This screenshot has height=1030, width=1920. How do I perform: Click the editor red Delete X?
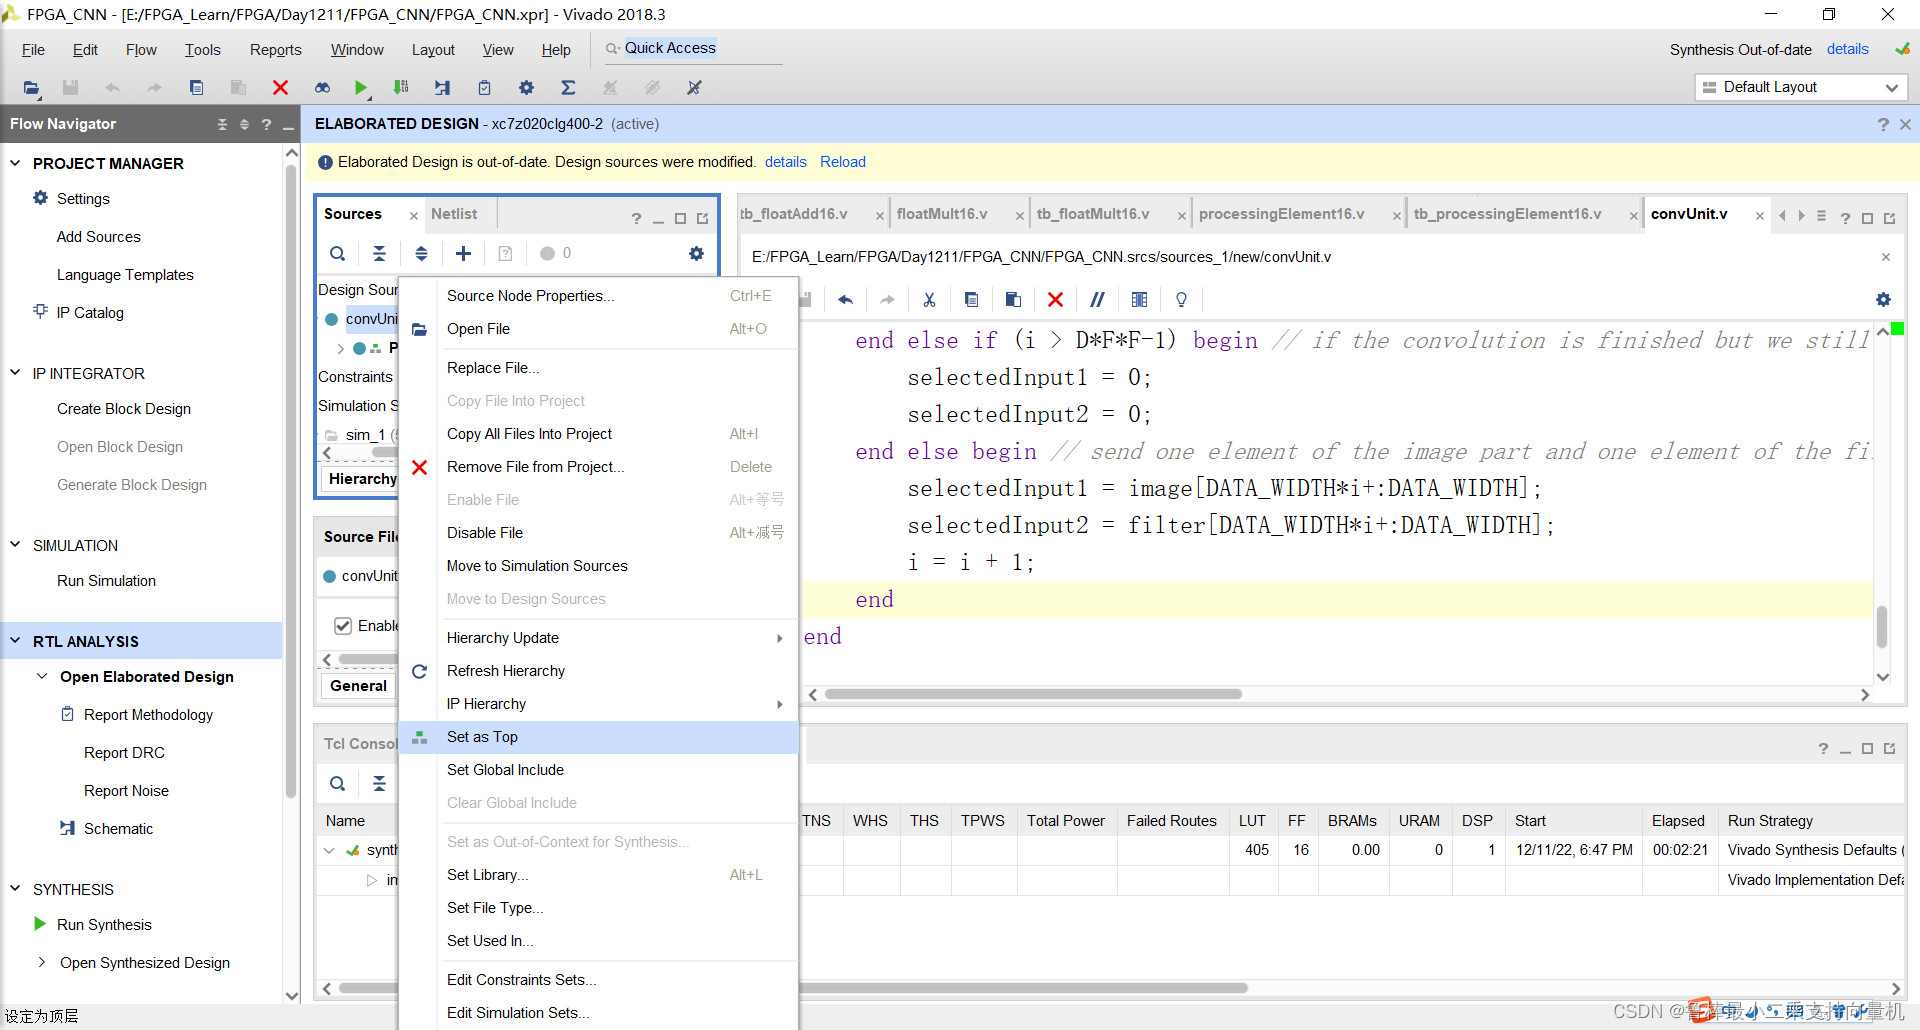[x=1055, y=299]
